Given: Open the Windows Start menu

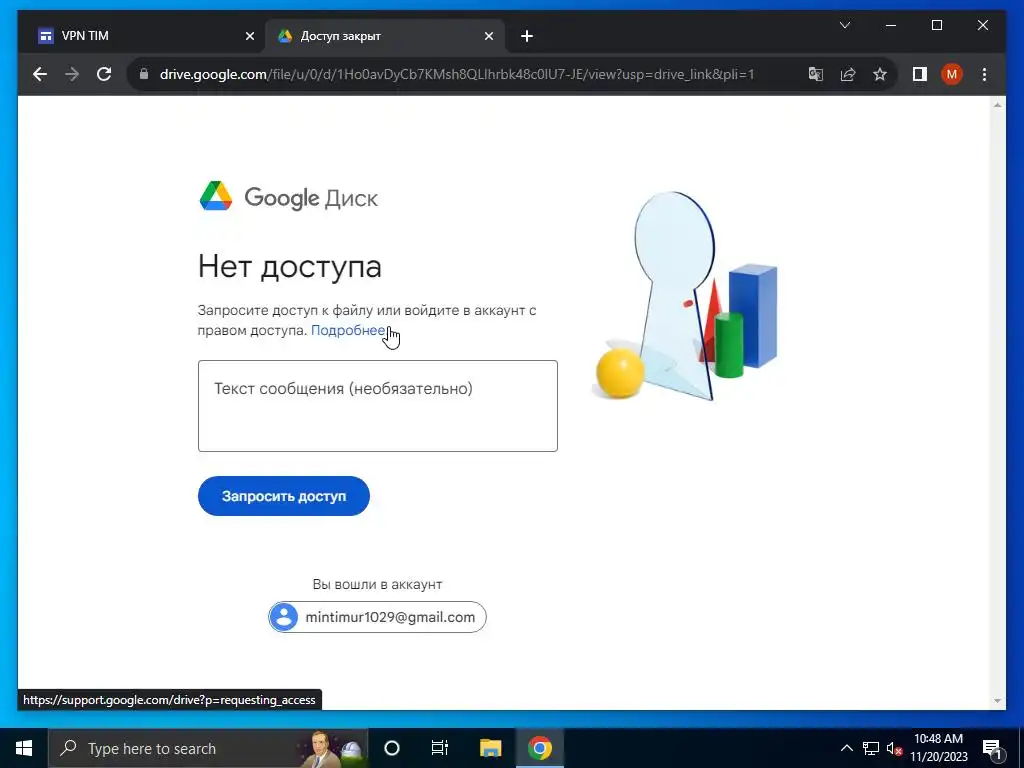Looking at the screenshot, I should pos(24,748).
